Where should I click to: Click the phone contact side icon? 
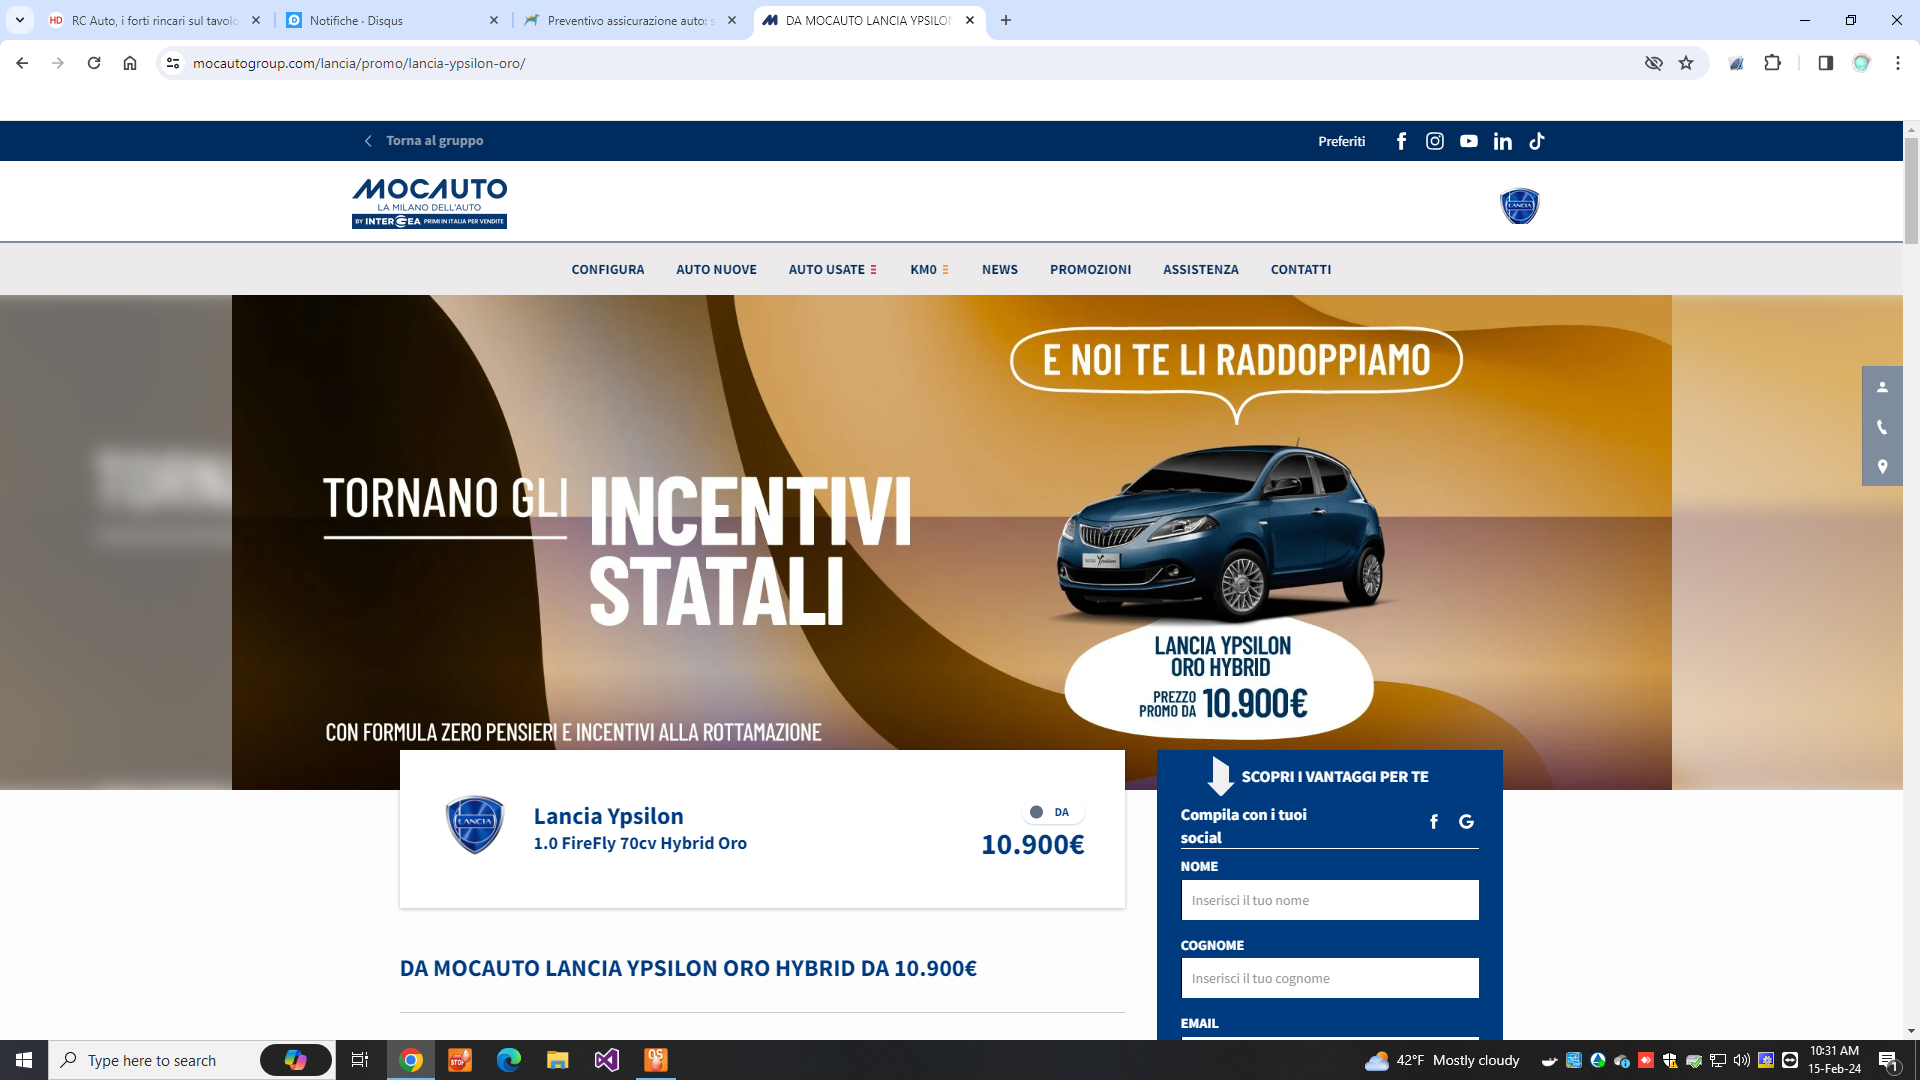[1882, 427]
